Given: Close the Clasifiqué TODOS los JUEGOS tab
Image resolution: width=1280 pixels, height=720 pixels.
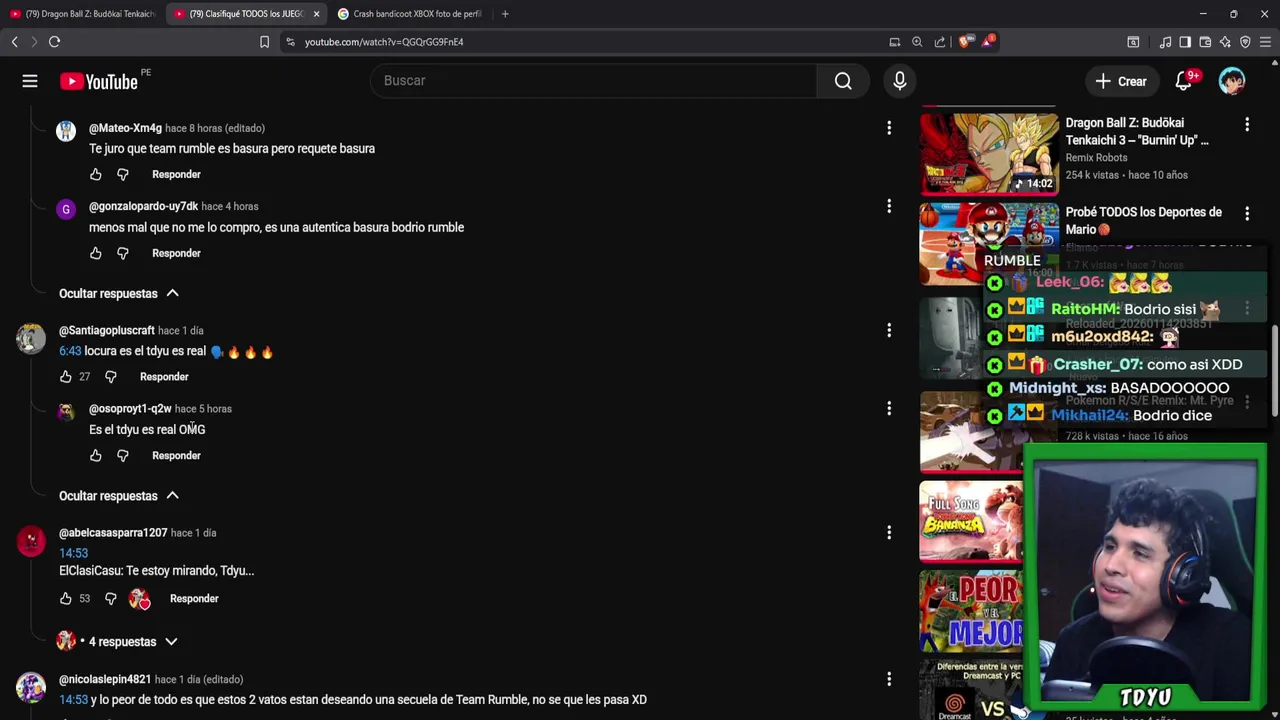Looking at the screenshot, I should click(x=316, y=14).
